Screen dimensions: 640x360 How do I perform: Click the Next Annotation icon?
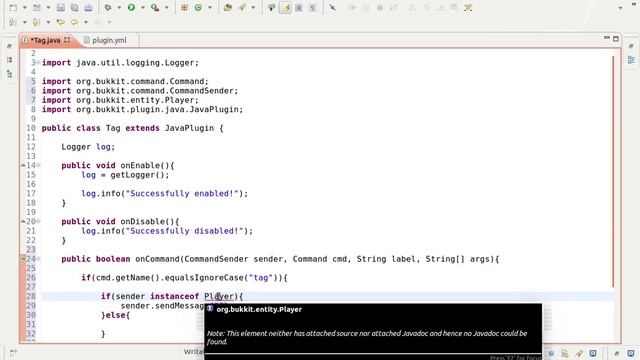click(13, 22)
